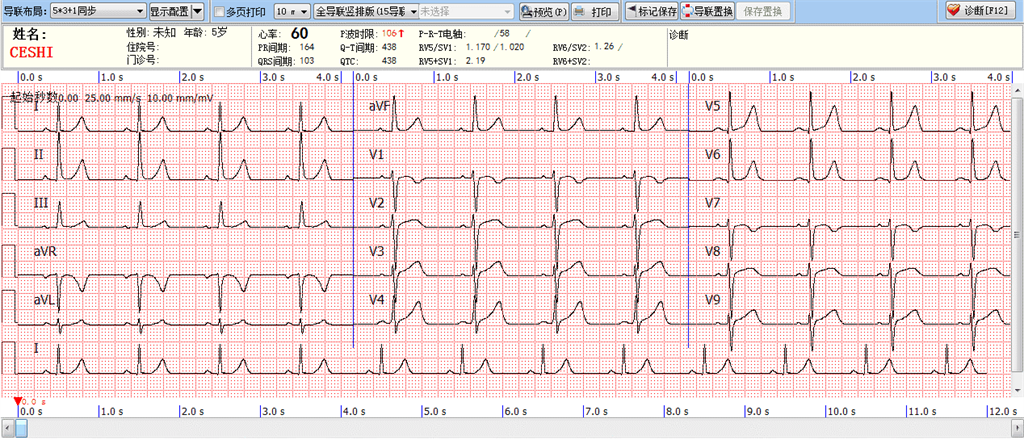Click the red start marker triangle on timeline
Viewport: 1024px width, 440px height.
(x=17, y=401)
